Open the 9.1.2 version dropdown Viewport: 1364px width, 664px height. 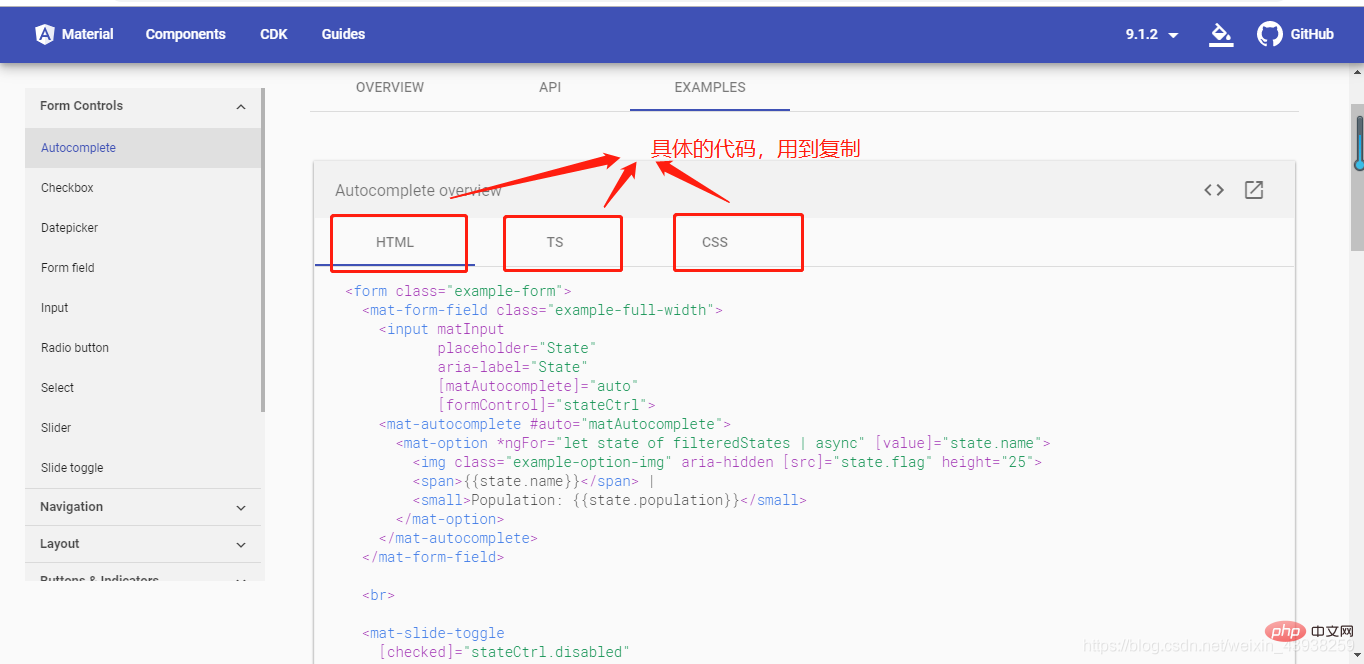tap(1152, 34)
